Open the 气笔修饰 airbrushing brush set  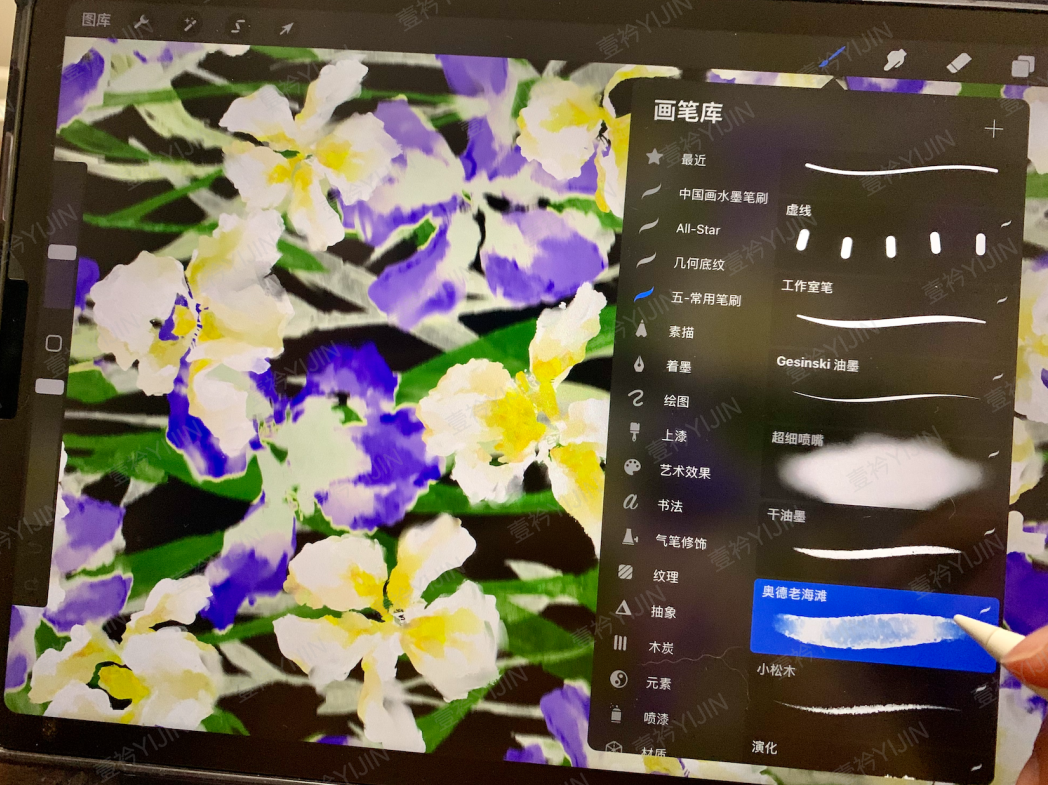[x=680, y=542]
